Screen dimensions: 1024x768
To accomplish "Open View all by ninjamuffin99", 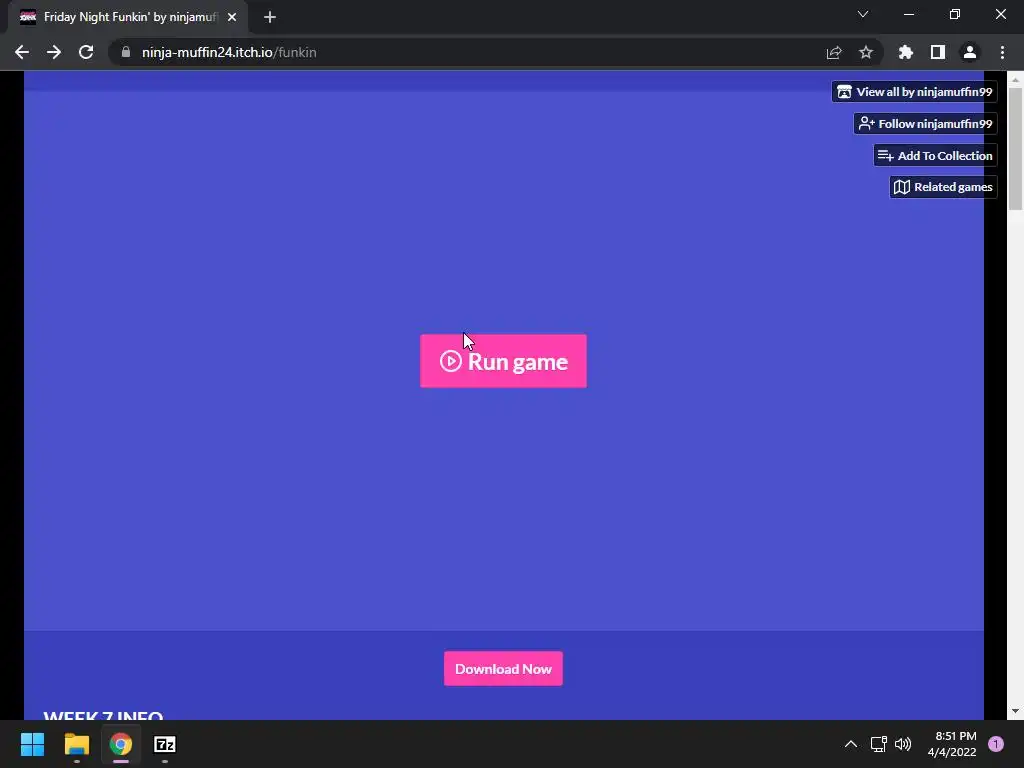I will coord(914,91).
